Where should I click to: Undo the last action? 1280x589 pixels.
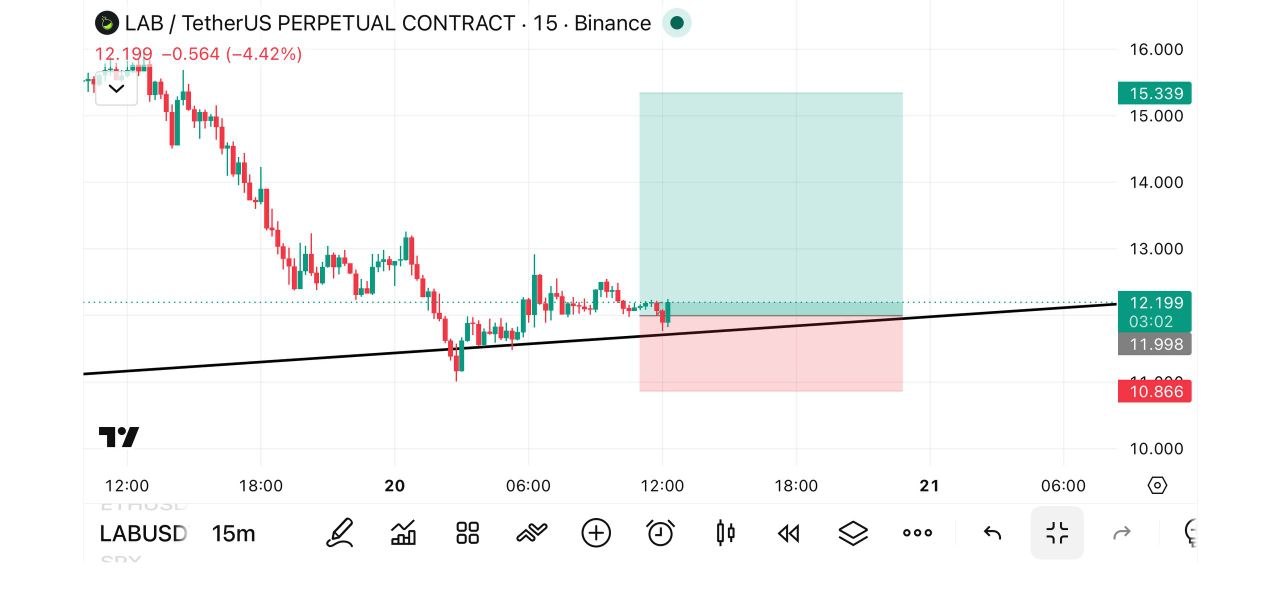point(992,533)
